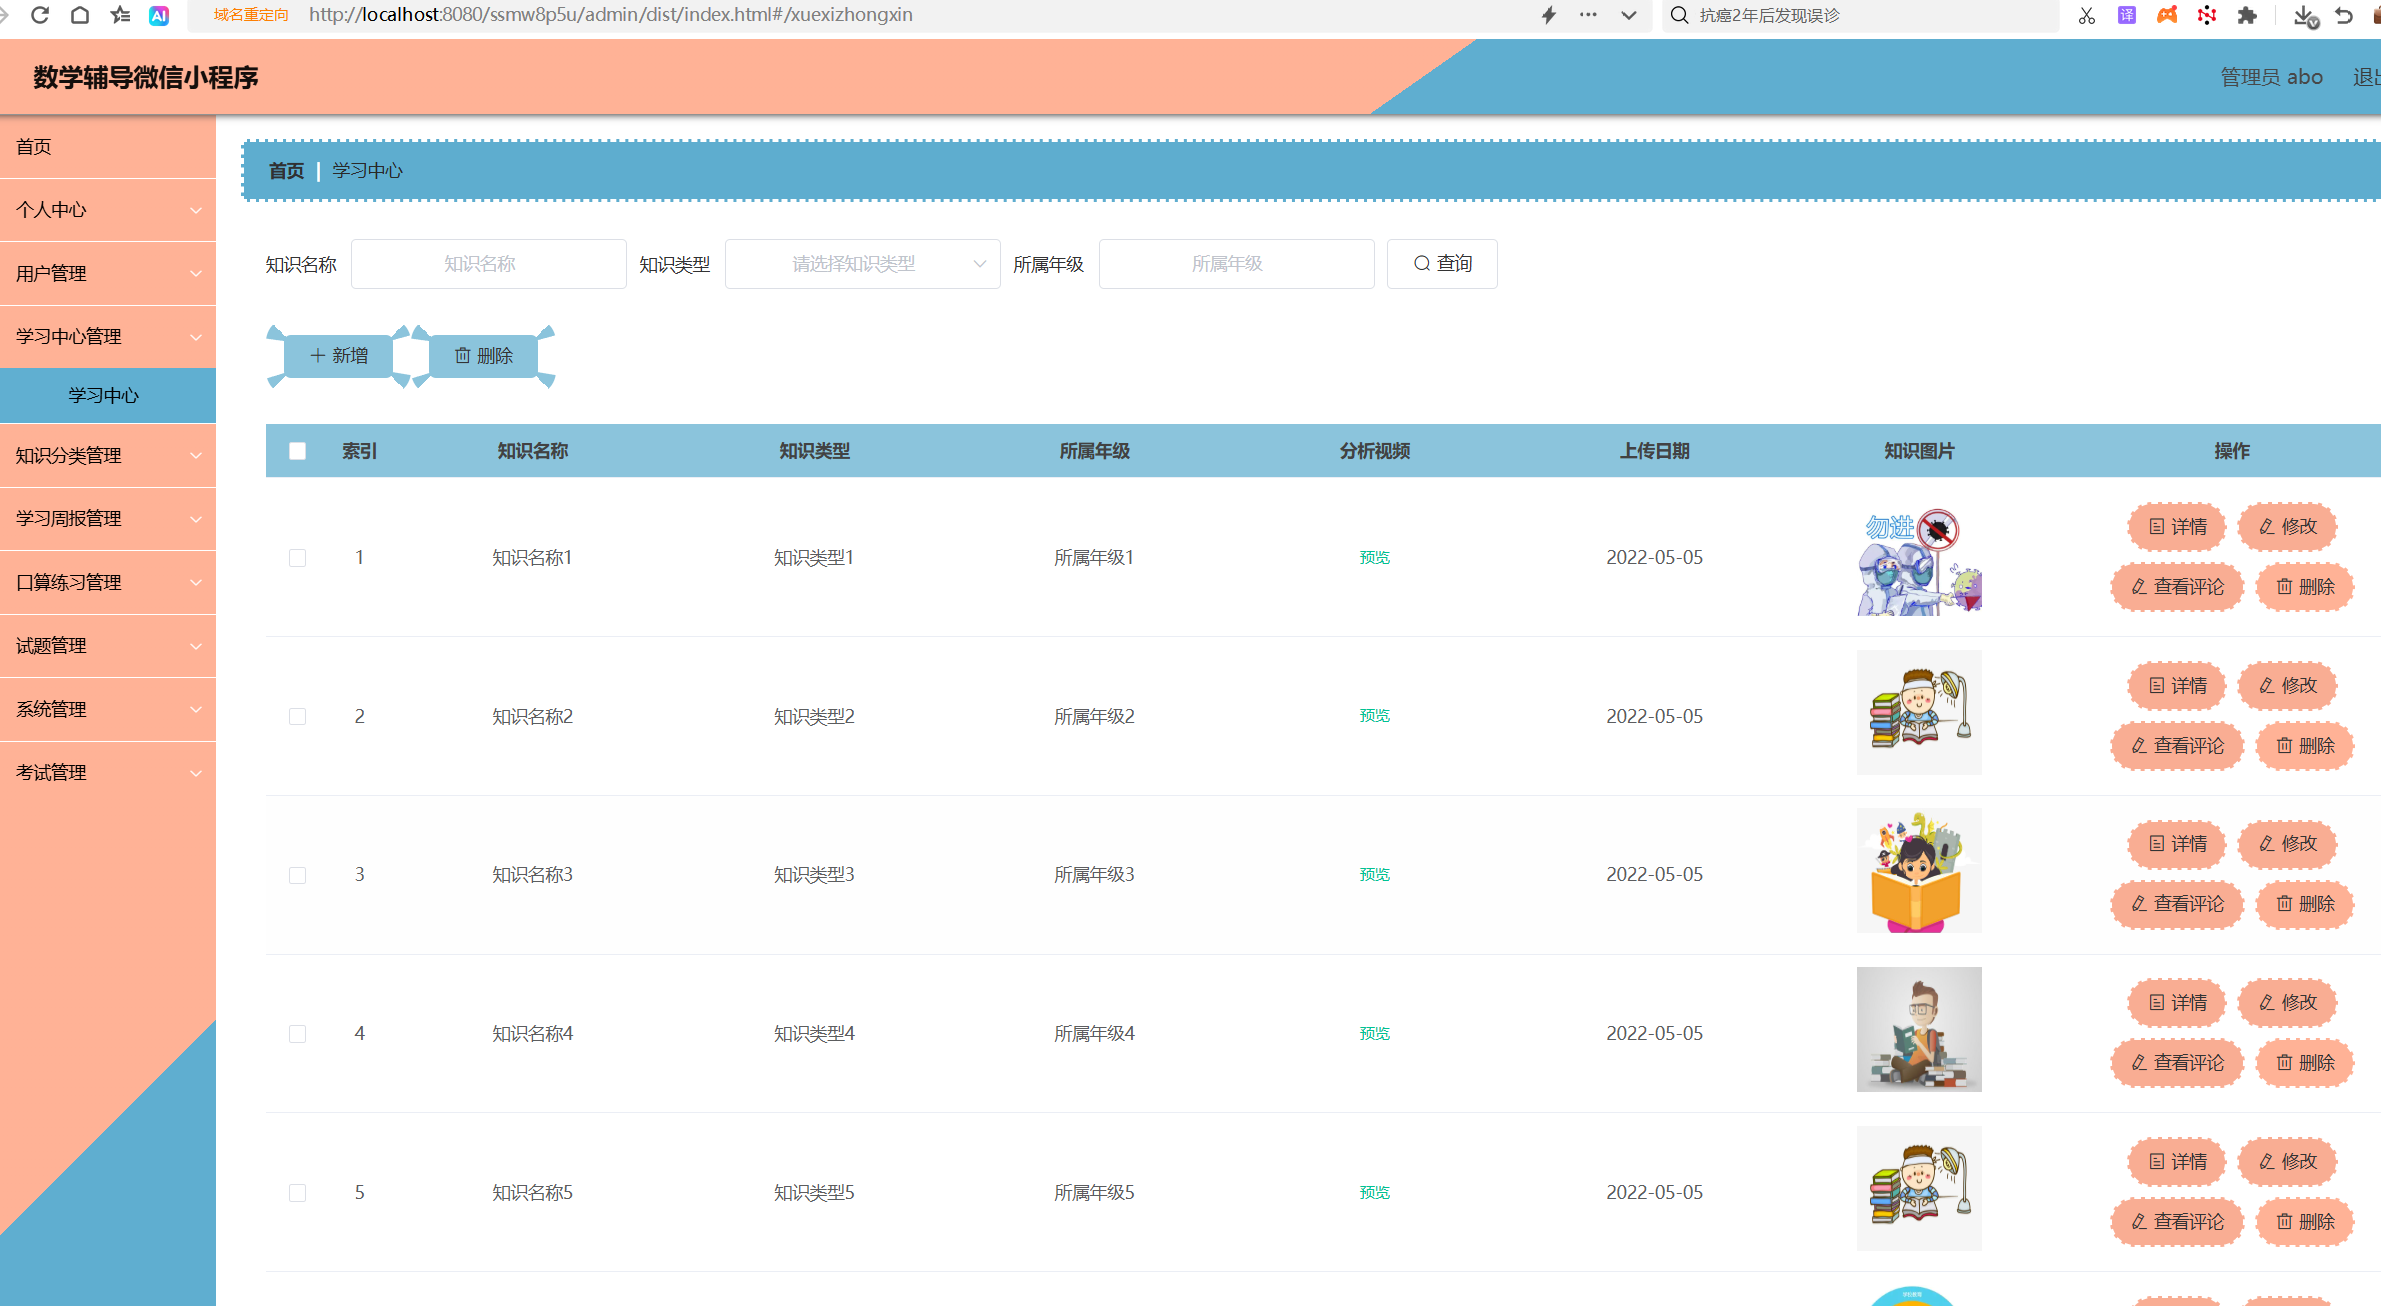The image size is (2381, 1306).
Task: Open the 请选择知识类型 dropdown
Action: [862, 263]
